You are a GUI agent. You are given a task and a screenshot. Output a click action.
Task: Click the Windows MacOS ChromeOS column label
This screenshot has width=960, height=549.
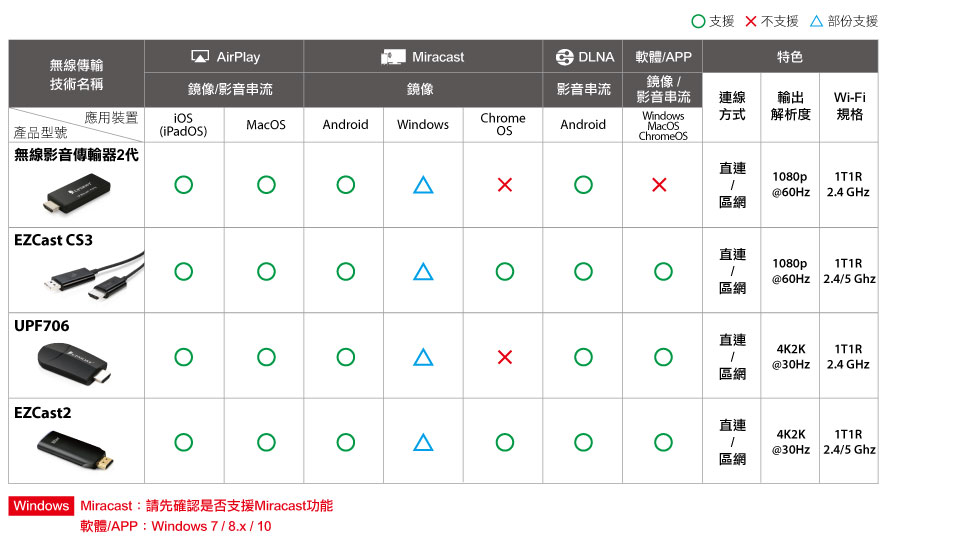(663, 126)
